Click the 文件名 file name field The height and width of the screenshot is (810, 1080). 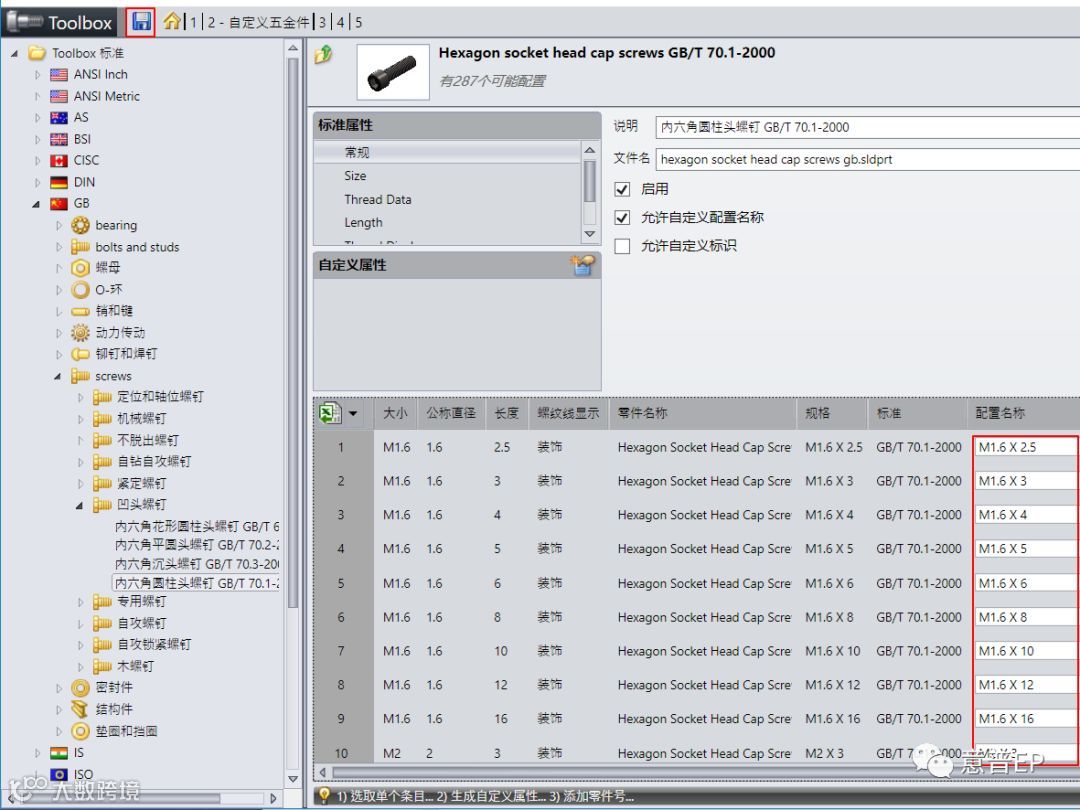pos(867,160)
